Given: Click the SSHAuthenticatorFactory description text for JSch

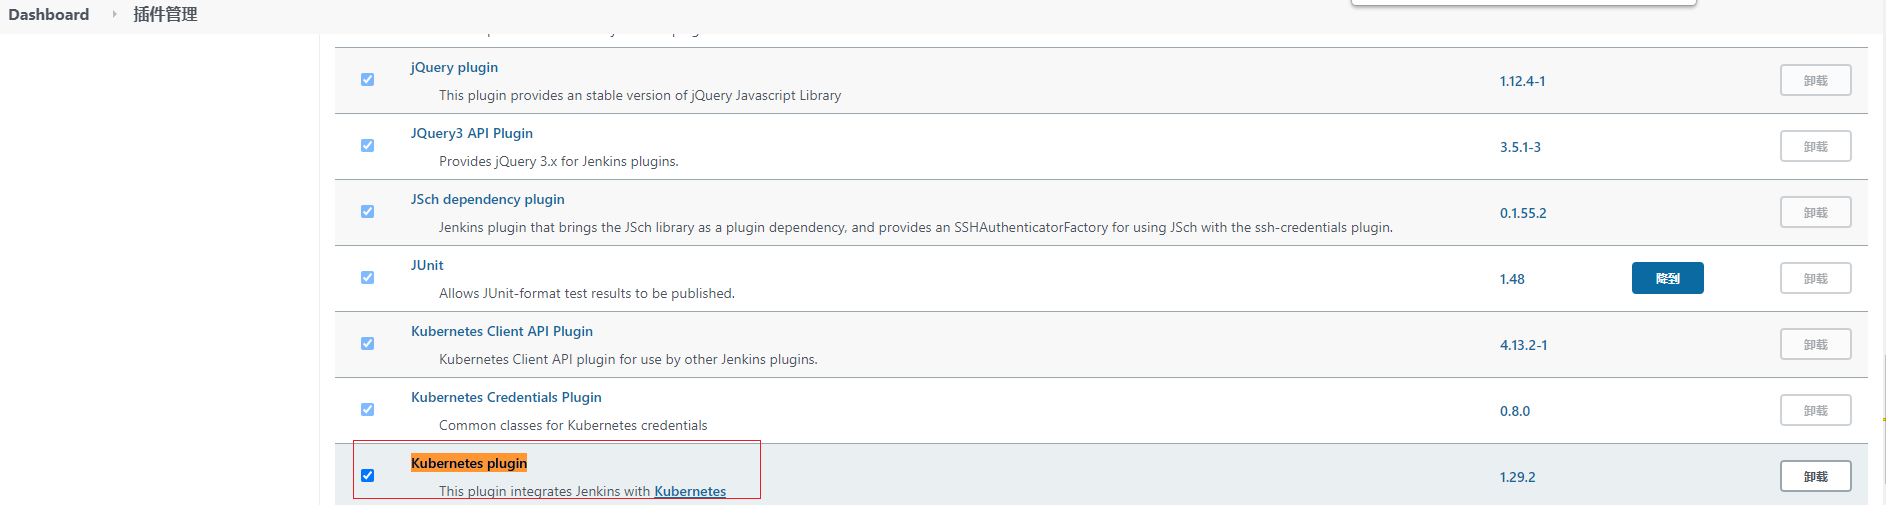Looking at the screenshot, I should click(x=916, y=227).
